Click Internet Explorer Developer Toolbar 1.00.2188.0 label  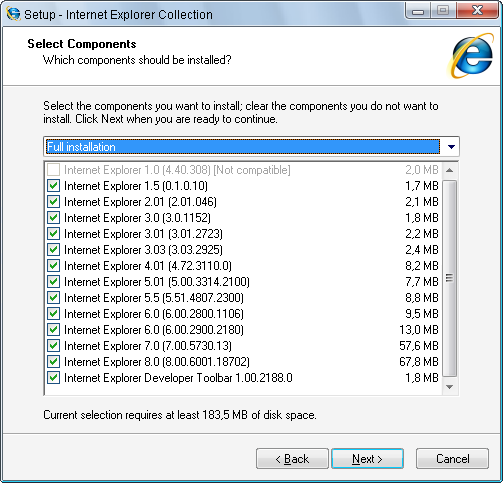(x=178, y=378)
